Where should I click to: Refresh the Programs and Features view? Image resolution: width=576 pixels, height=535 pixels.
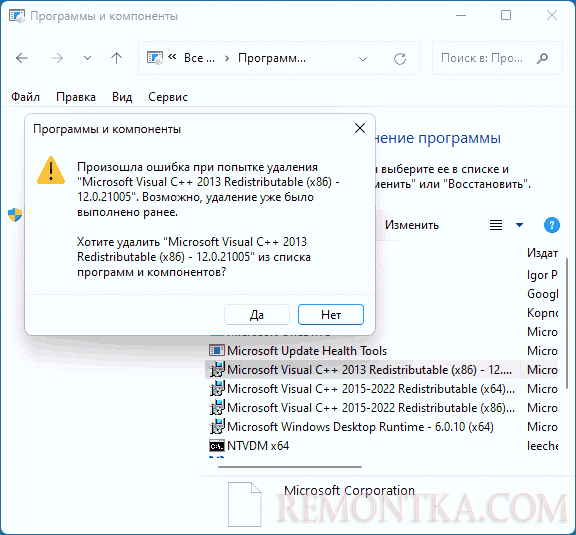tap(400, 59)
